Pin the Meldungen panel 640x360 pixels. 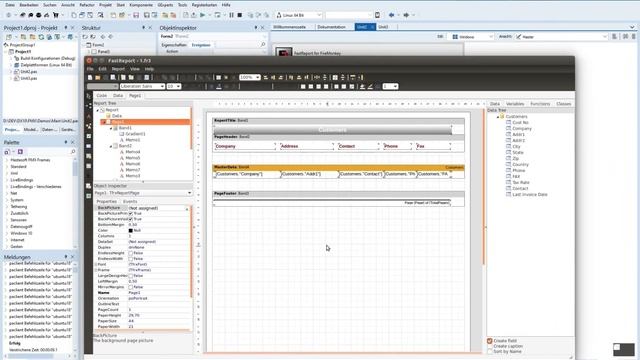(x=66, y=257)
